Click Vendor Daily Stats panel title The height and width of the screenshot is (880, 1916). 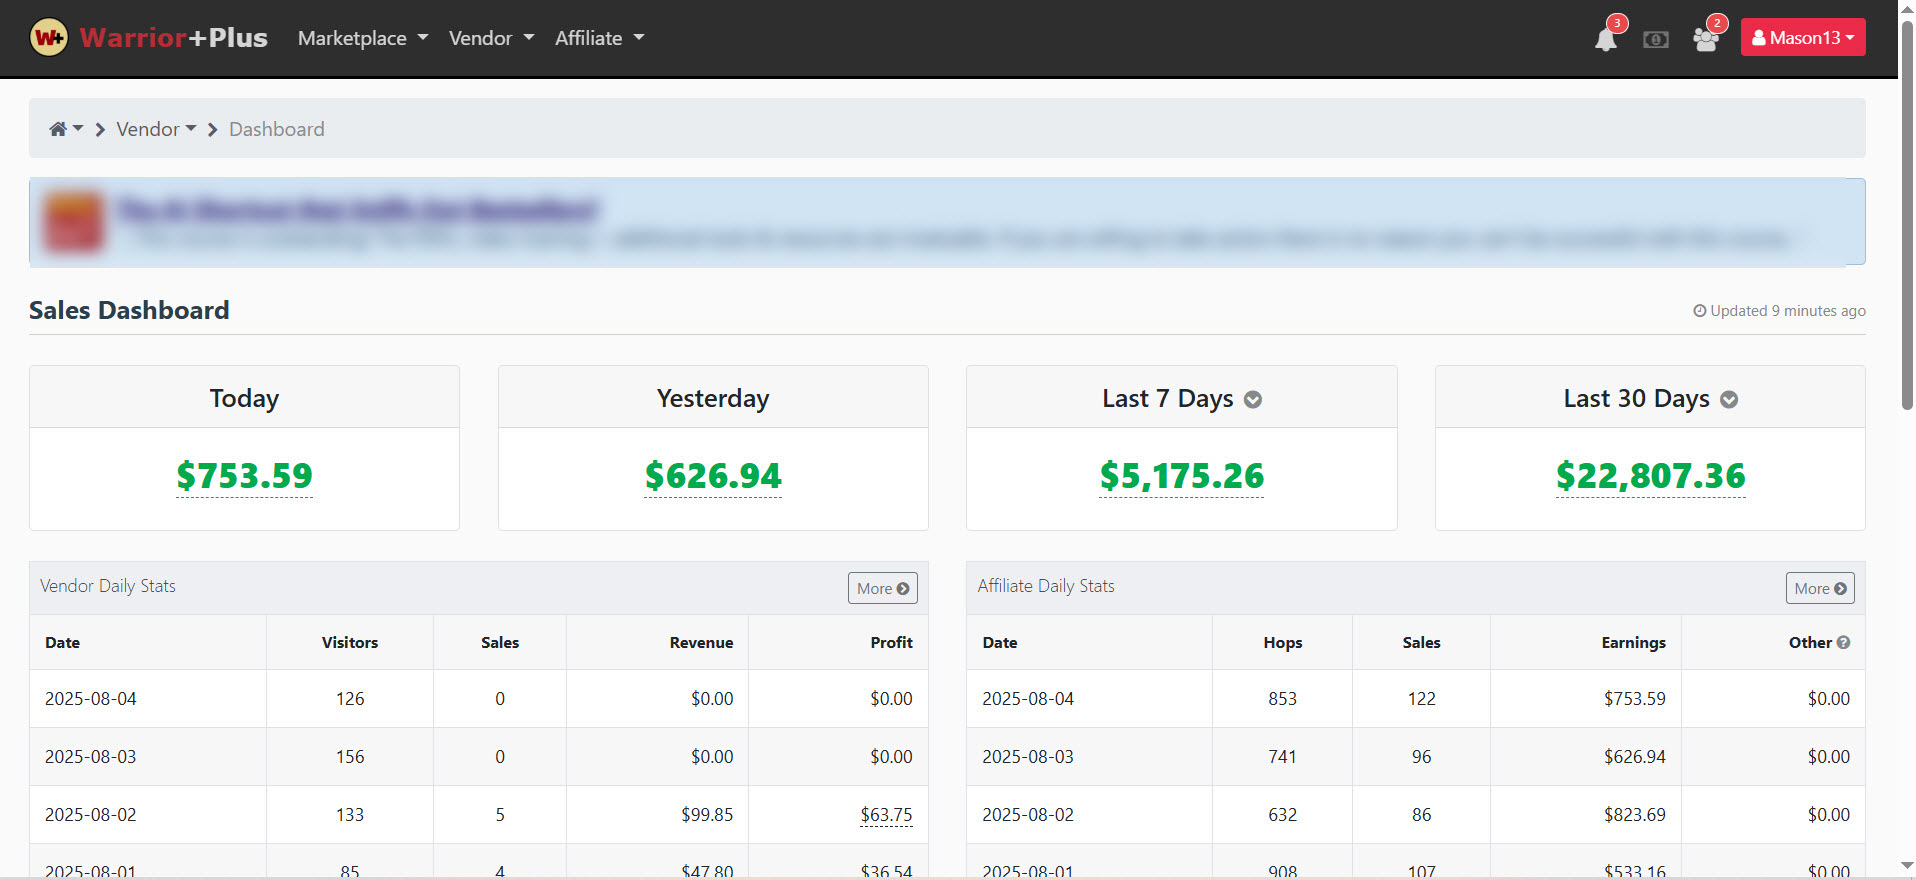[108, 586]
